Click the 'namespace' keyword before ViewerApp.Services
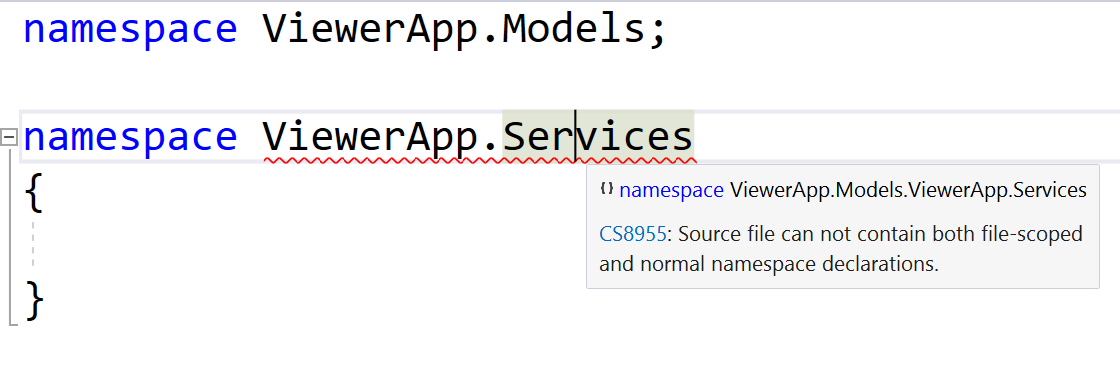The height and width of the screenshot is (375, 1120). 130,138
